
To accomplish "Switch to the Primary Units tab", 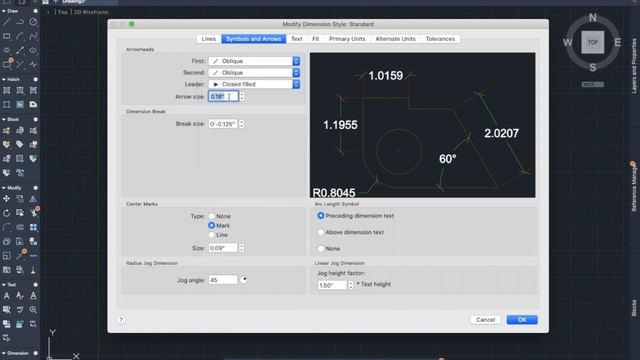I will [x=347, y=39].
